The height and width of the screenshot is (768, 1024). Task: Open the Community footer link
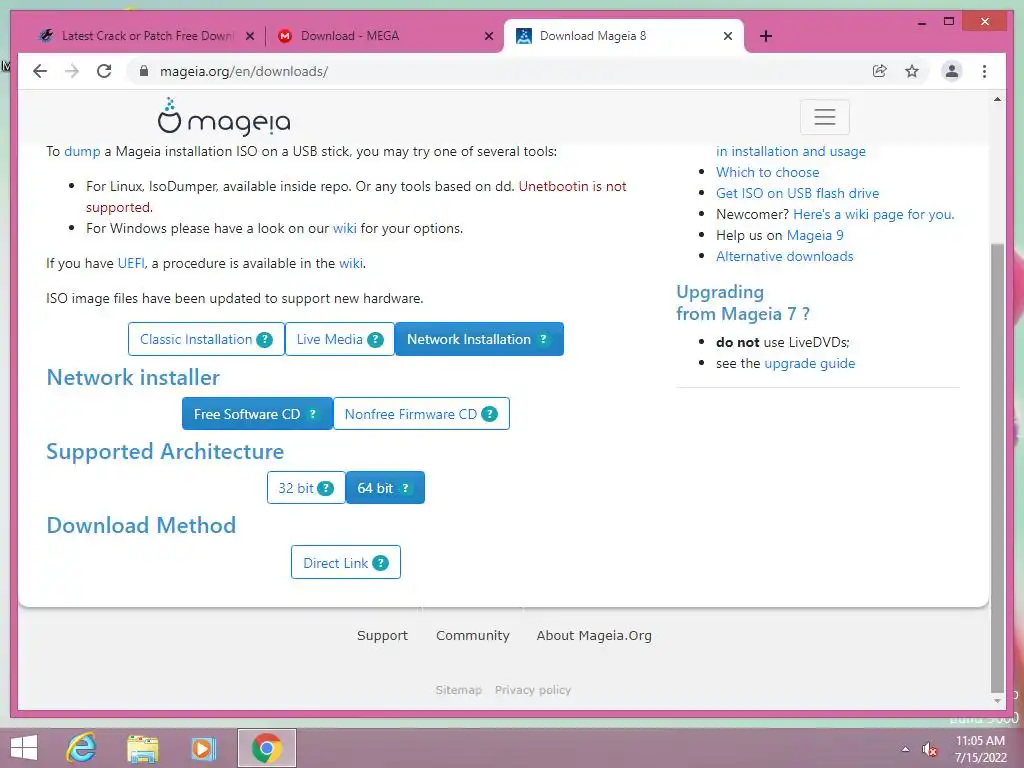pyautogui.click(x=473, y=635)
